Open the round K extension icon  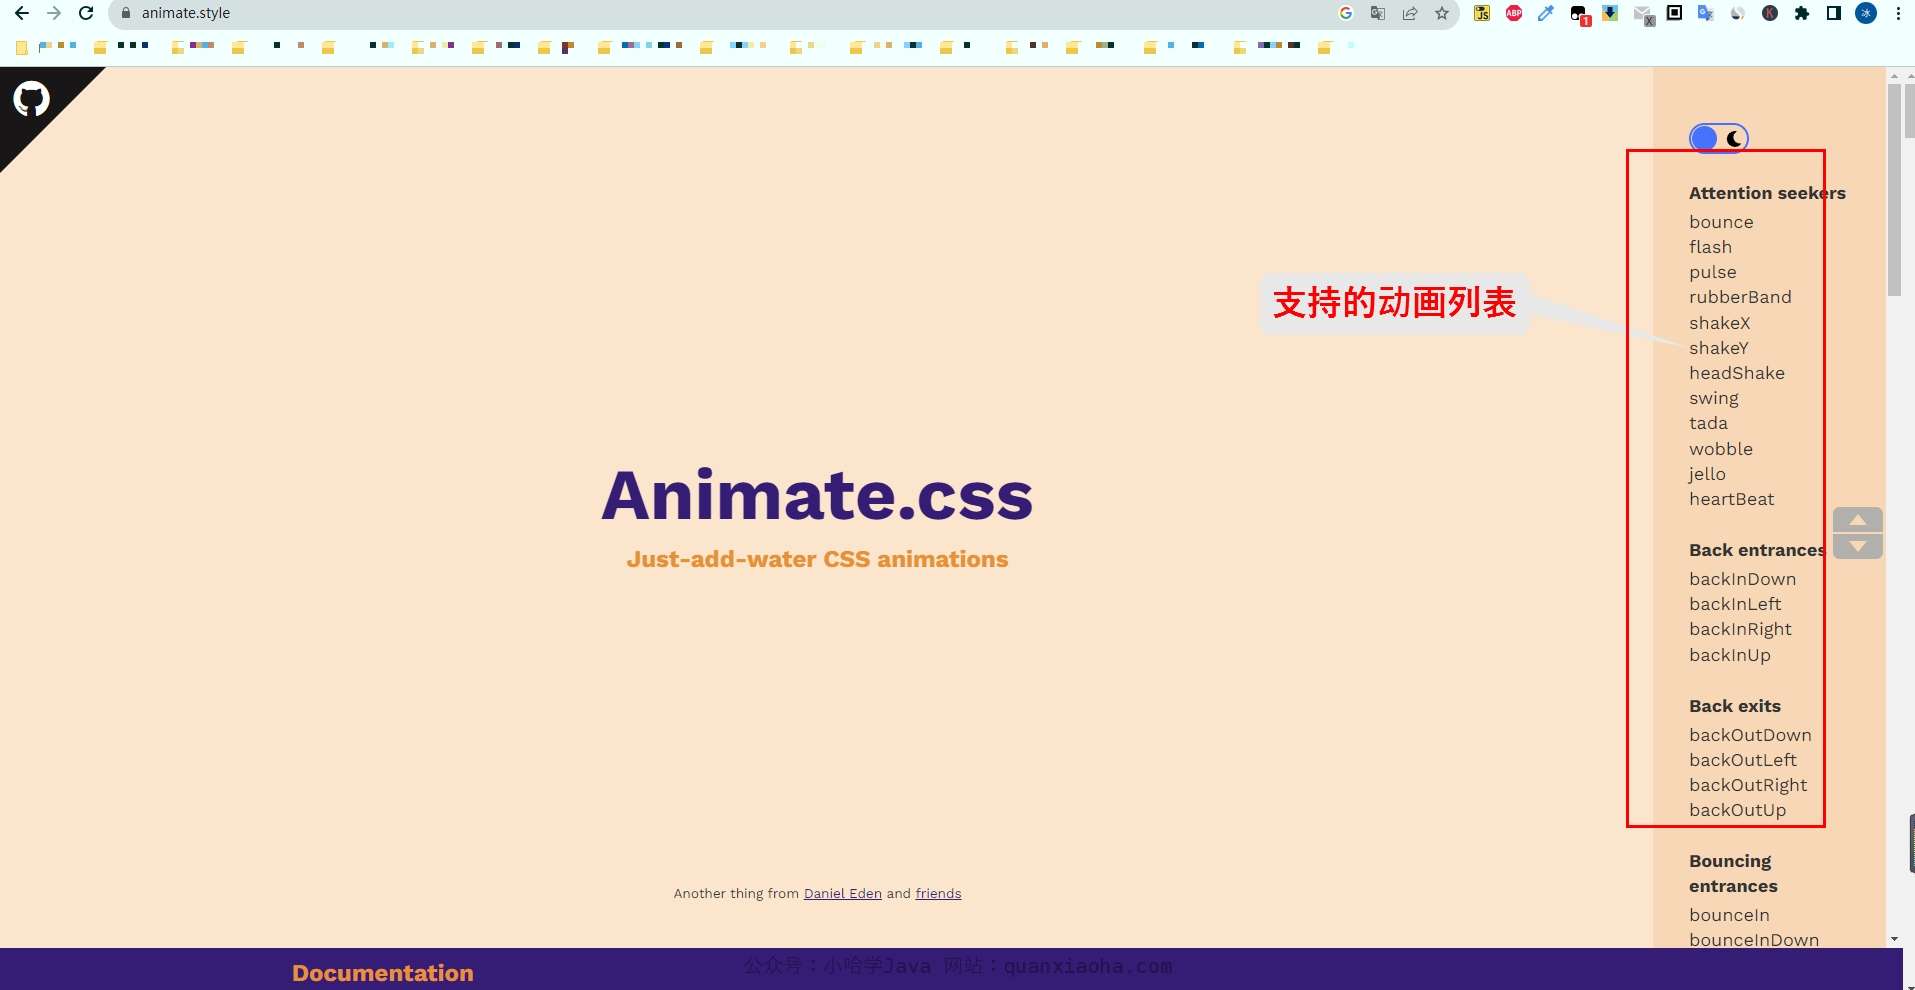tap(1770, 13)
